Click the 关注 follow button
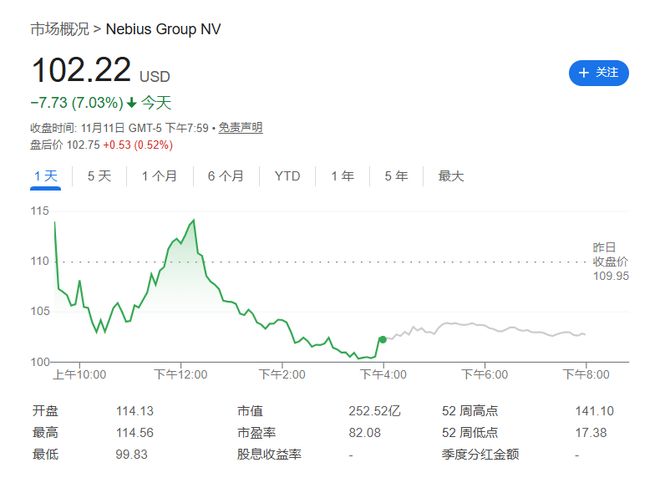Image resolution: width=660 pixels, height=483 pixels. click(x=598, y=72)
